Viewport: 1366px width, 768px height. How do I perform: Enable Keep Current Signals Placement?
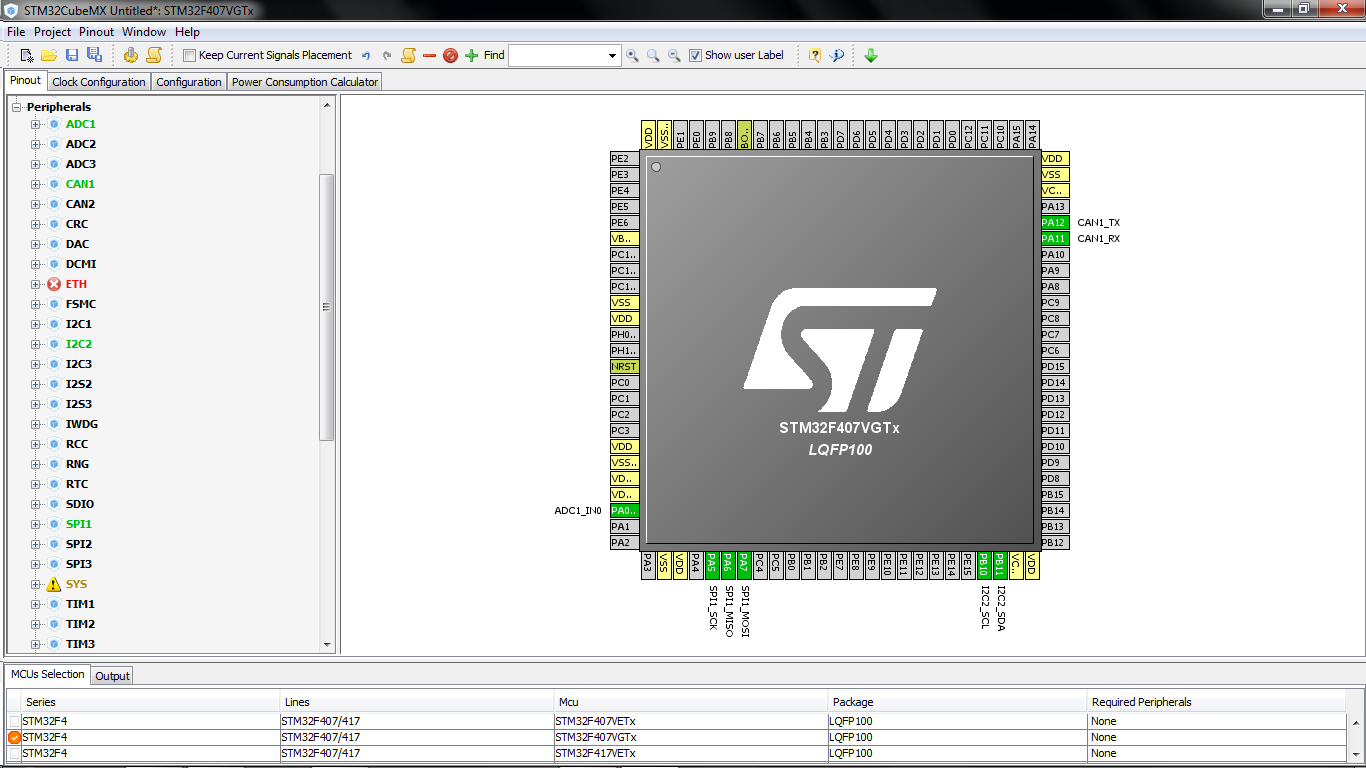tap(188, 55)
